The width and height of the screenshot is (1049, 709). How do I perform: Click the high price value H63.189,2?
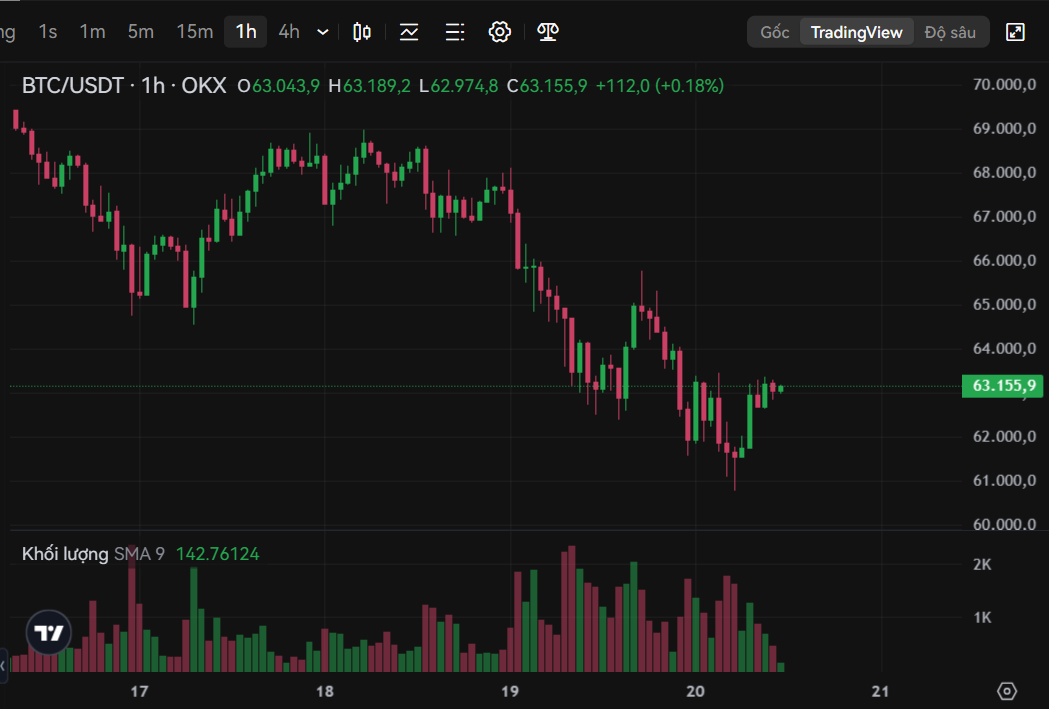click(369, 86)
